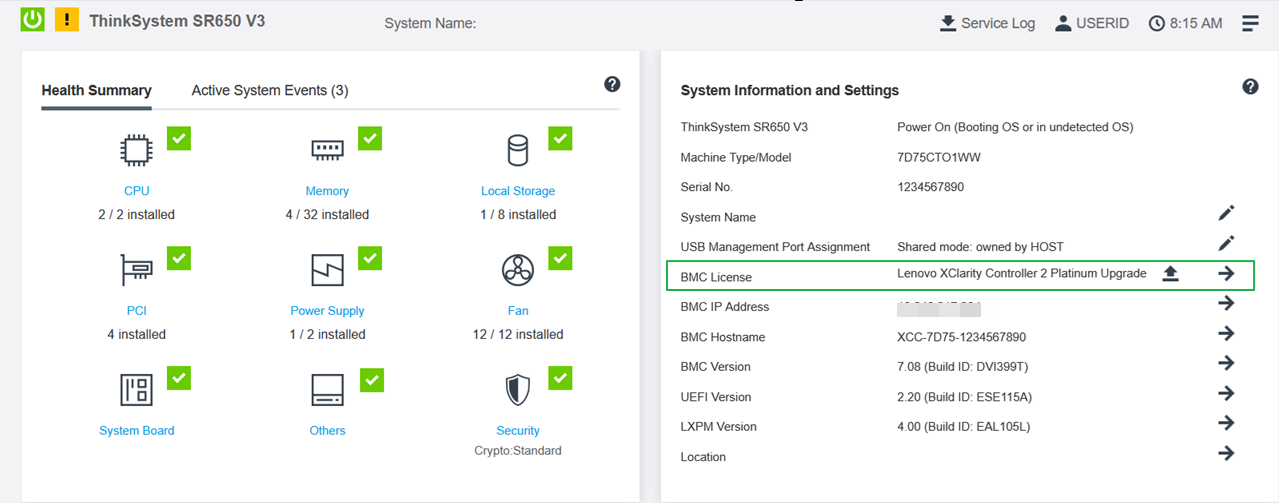Screen dimensions: 1279x503
Task: Open the CPU details link
Action: (137, 191)
